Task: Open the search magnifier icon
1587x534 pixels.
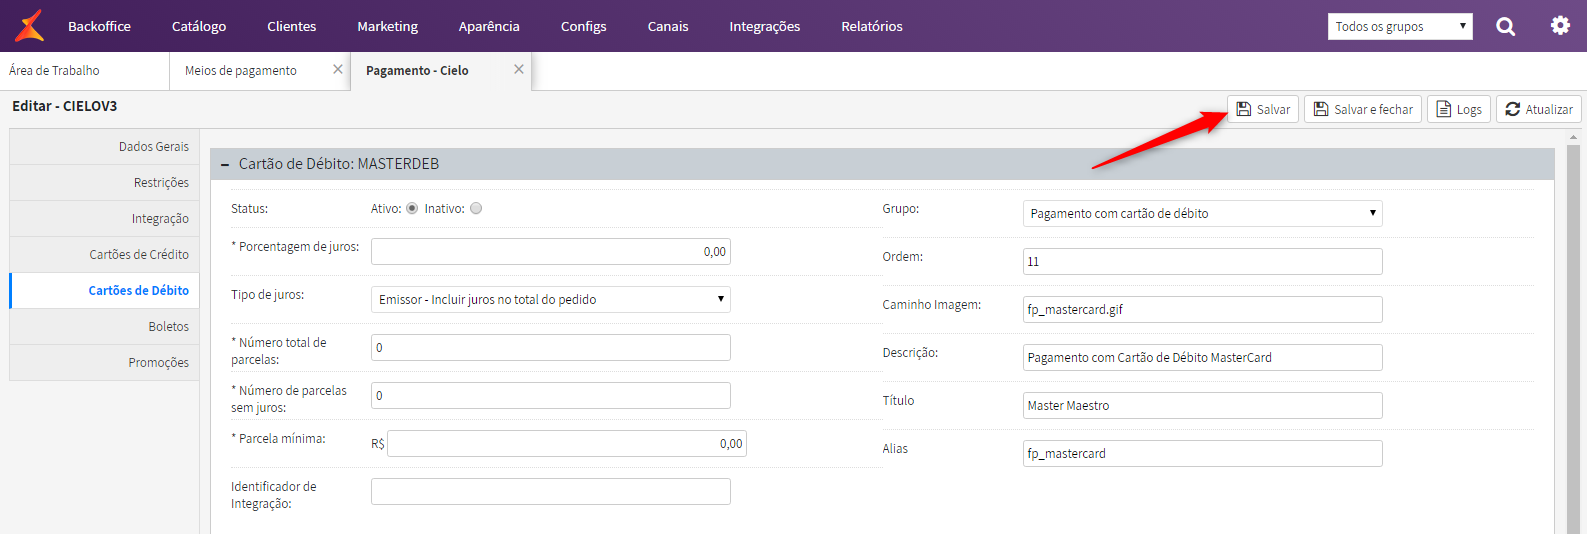Action: coord(1505,26)
